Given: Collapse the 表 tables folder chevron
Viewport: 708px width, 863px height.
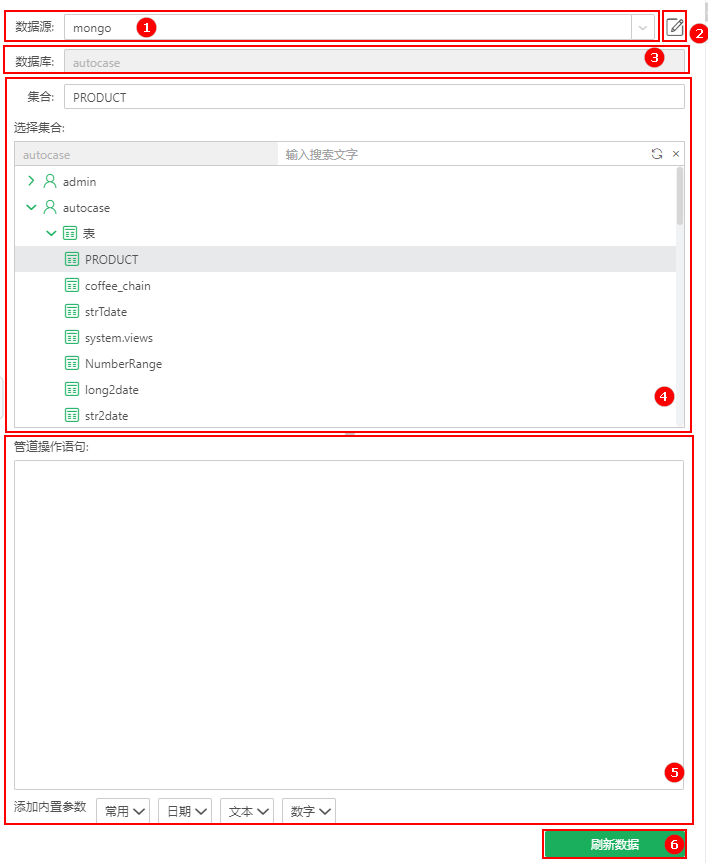Looking at the screenshot, I should point(51,233).
